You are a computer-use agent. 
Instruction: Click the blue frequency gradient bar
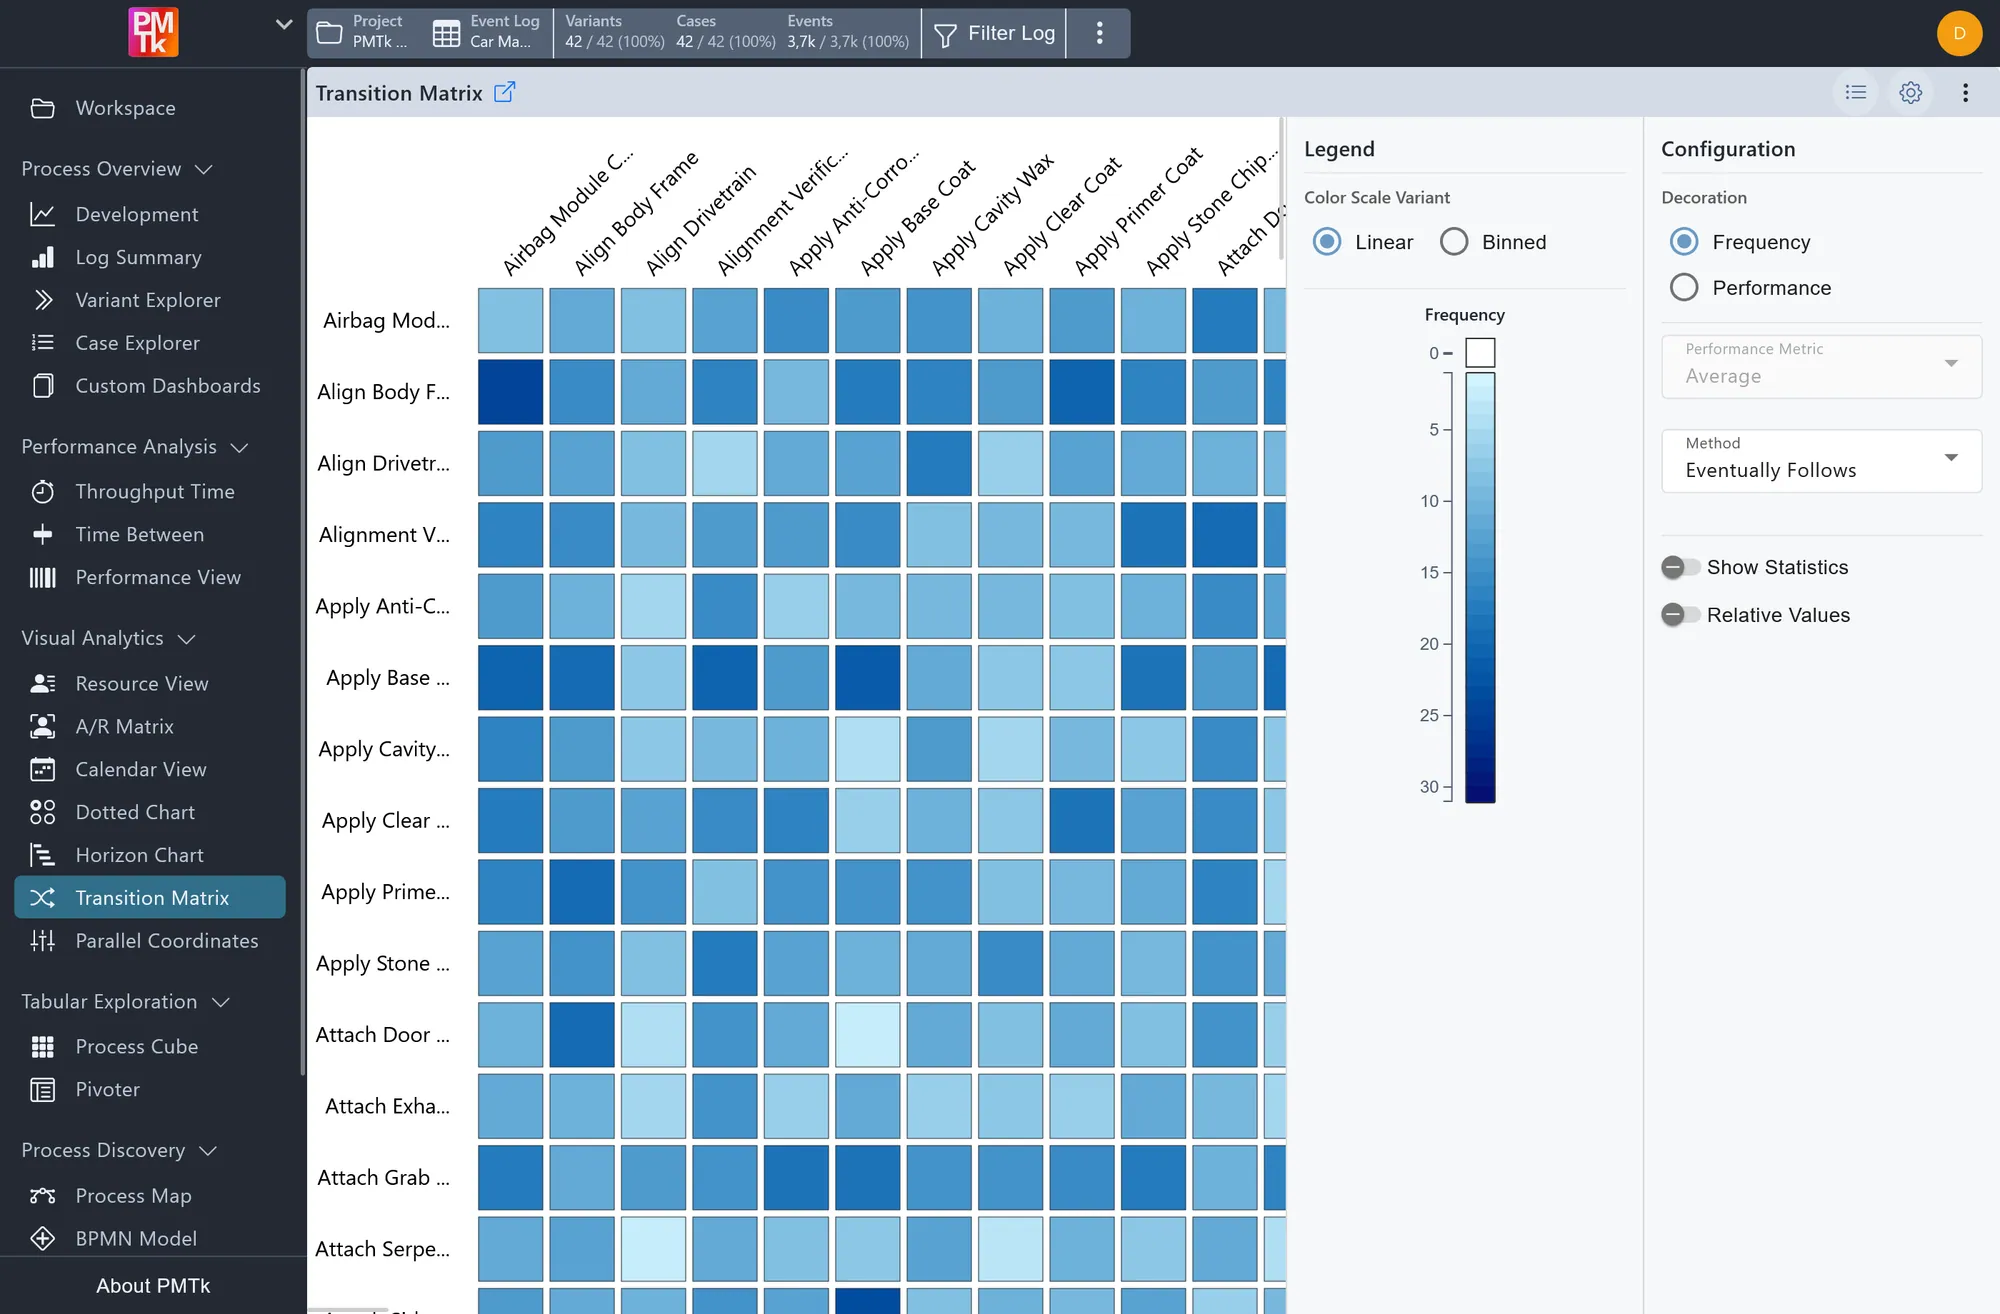point(1480,587)
